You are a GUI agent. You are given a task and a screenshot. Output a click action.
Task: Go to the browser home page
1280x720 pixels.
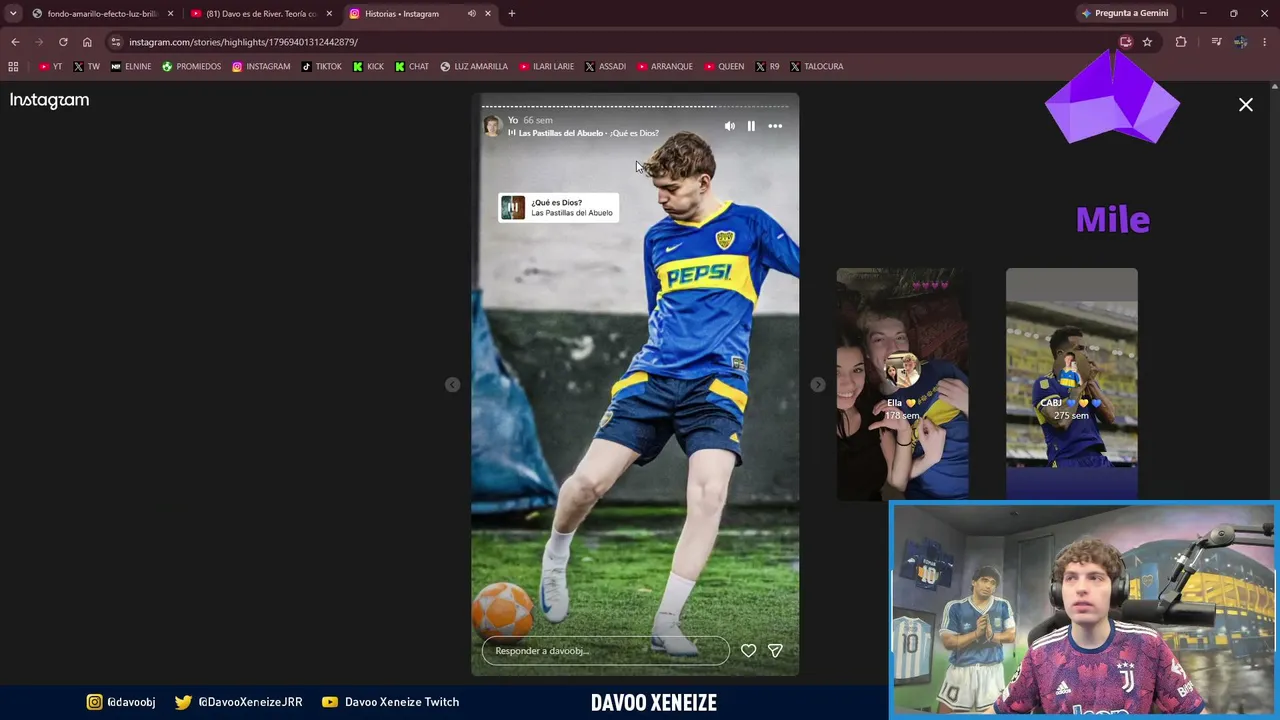pos(87,42)
